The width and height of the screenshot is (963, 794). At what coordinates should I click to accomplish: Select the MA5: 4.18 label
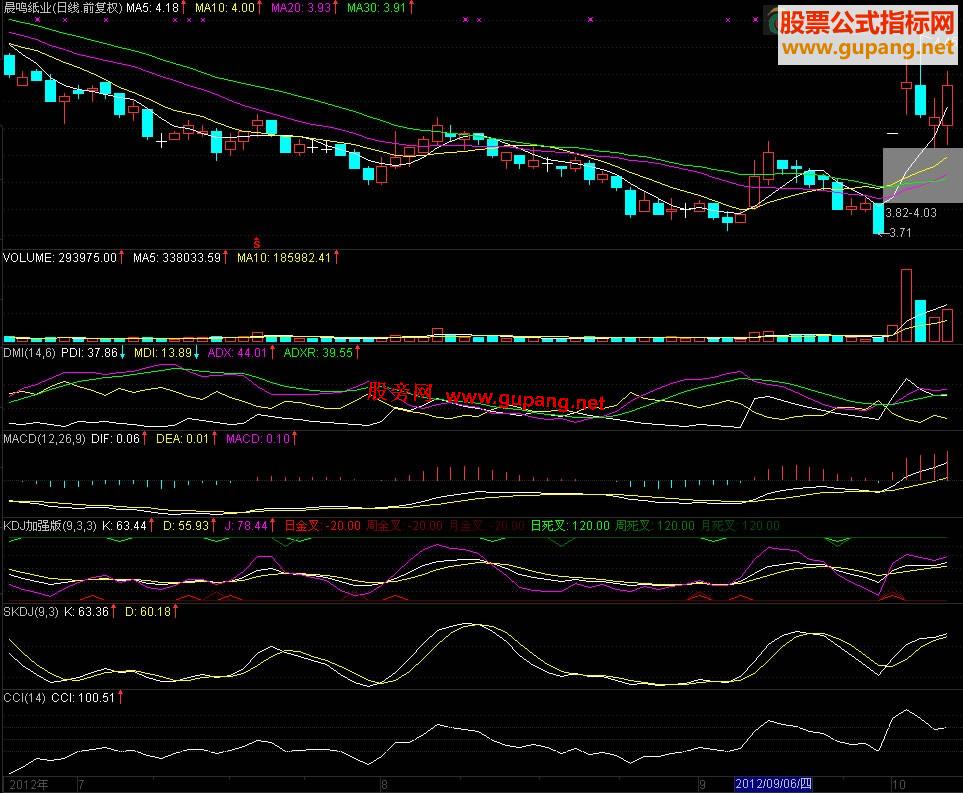(x=152, y=8)
